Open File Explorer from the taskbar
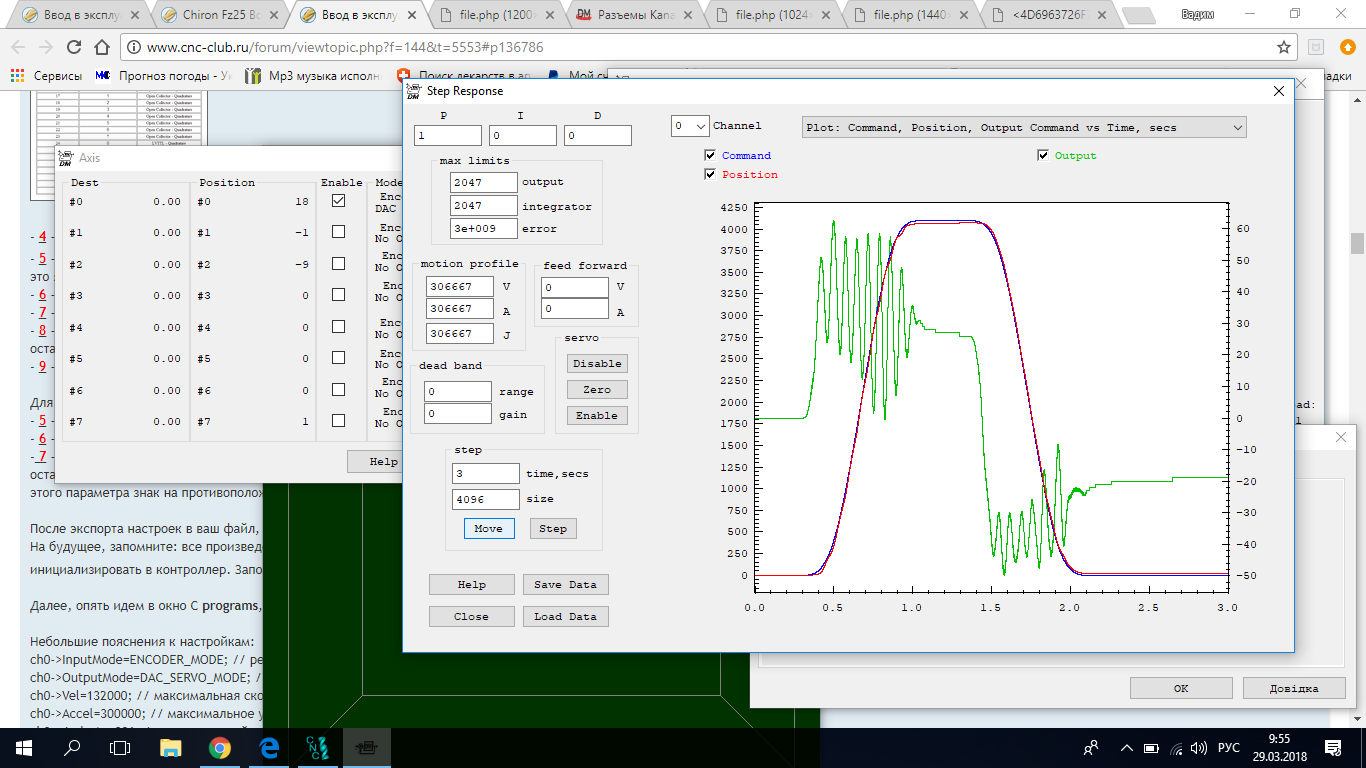Screen dimensions: 1366x768 [171, 747]
